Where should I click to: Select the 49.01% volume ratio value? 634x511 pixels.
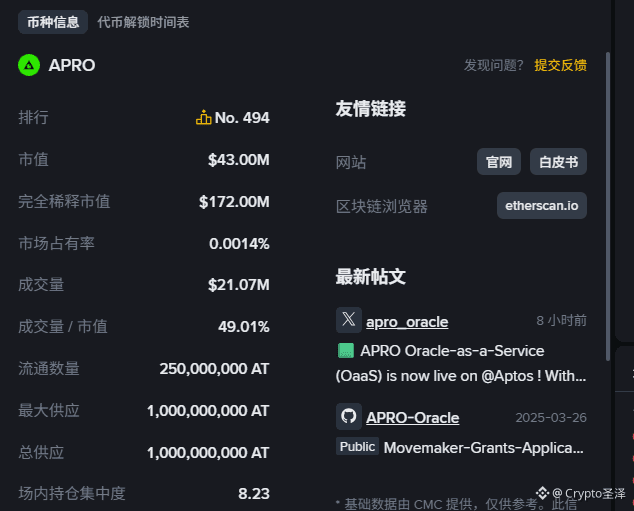[243, 327]
